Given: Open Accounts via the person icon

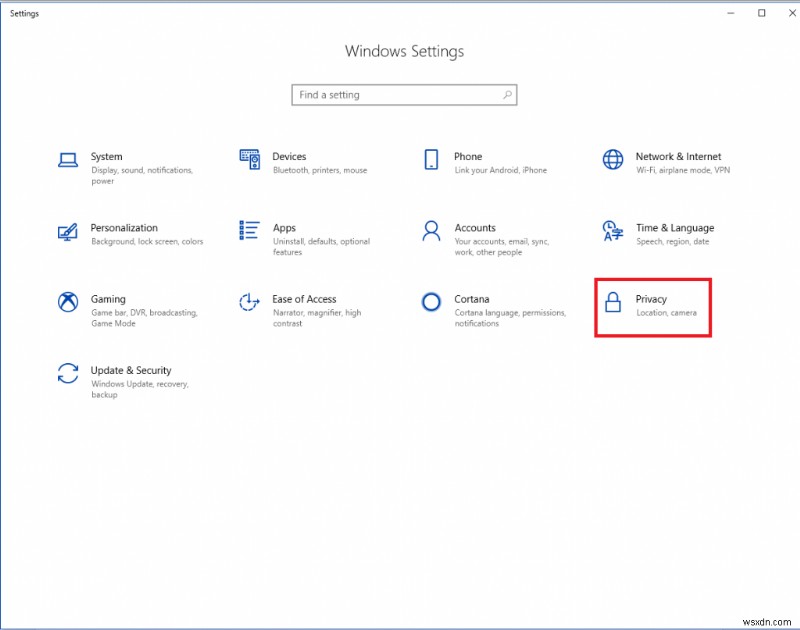Looking at the screenshot, I should (x=431, y=231).
